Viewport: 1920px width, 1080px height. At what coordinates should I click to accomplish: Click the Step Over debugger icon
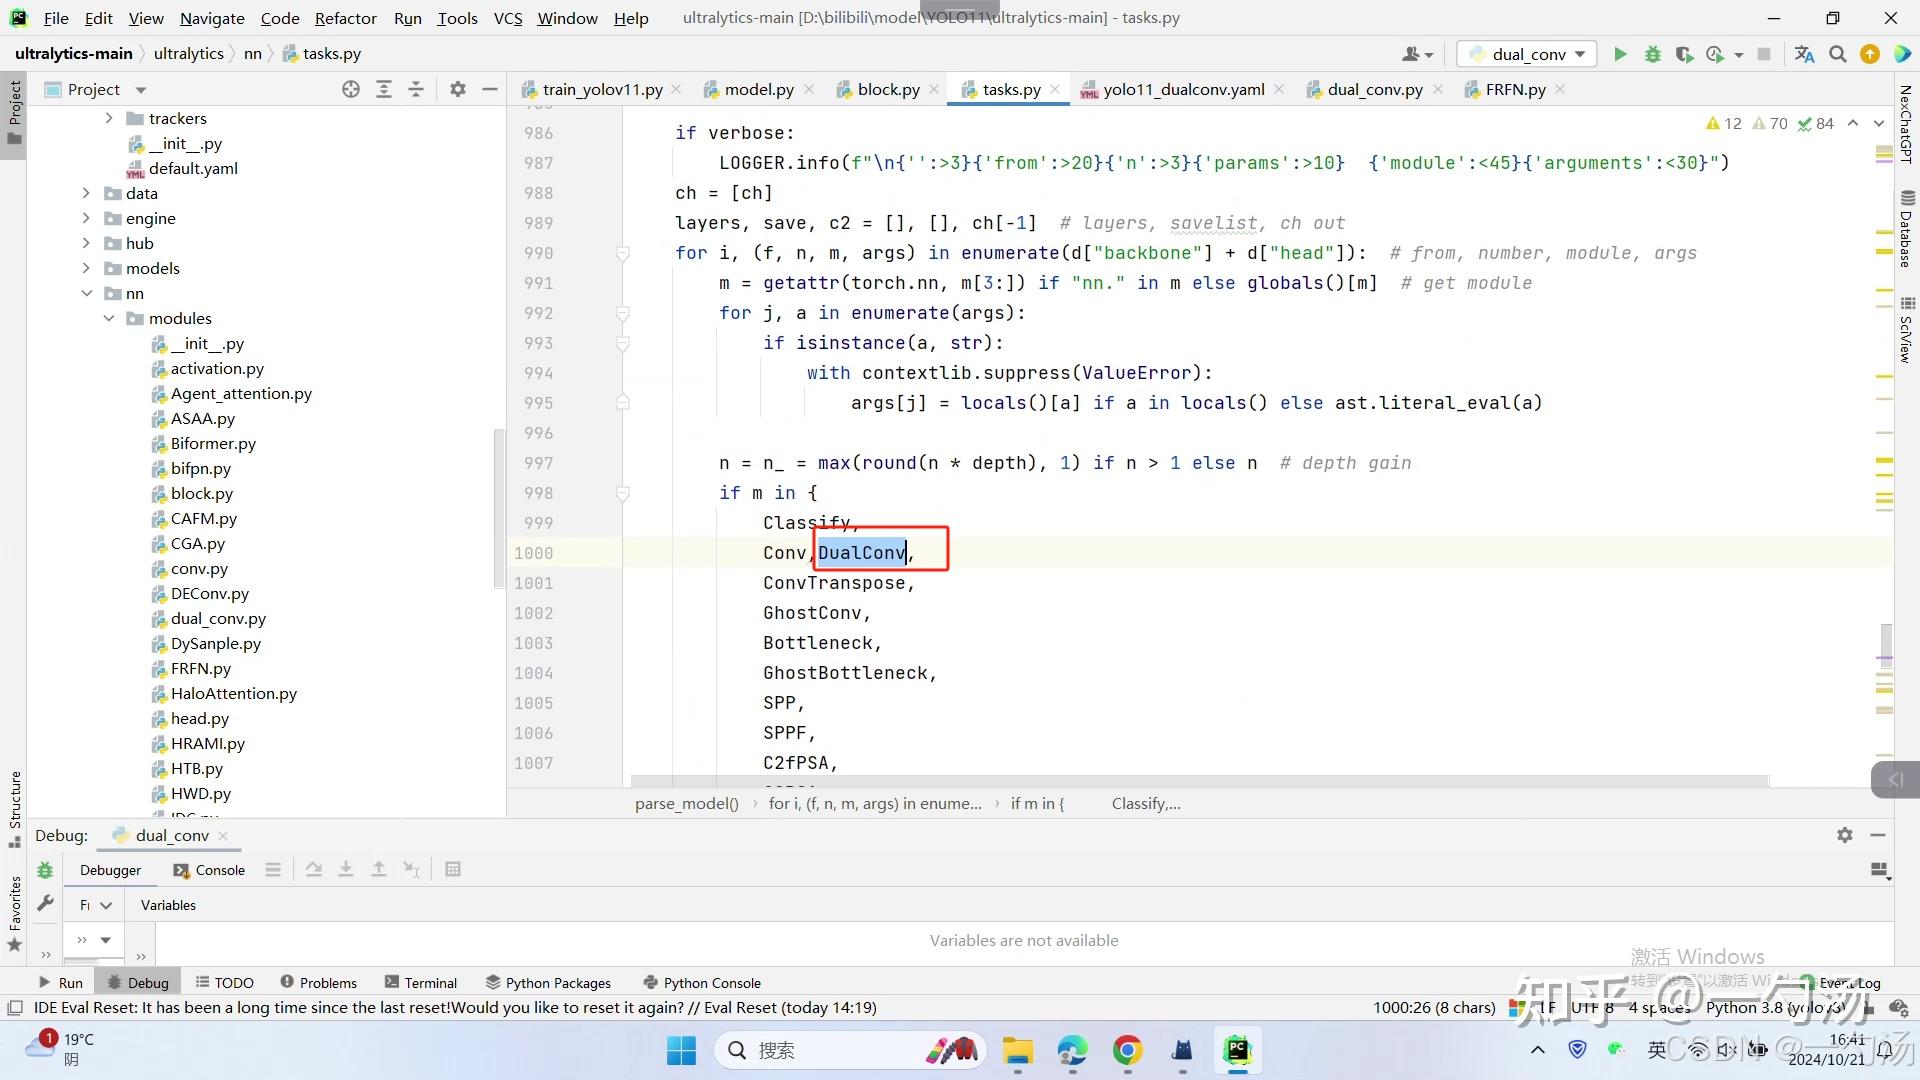[314, 870]
